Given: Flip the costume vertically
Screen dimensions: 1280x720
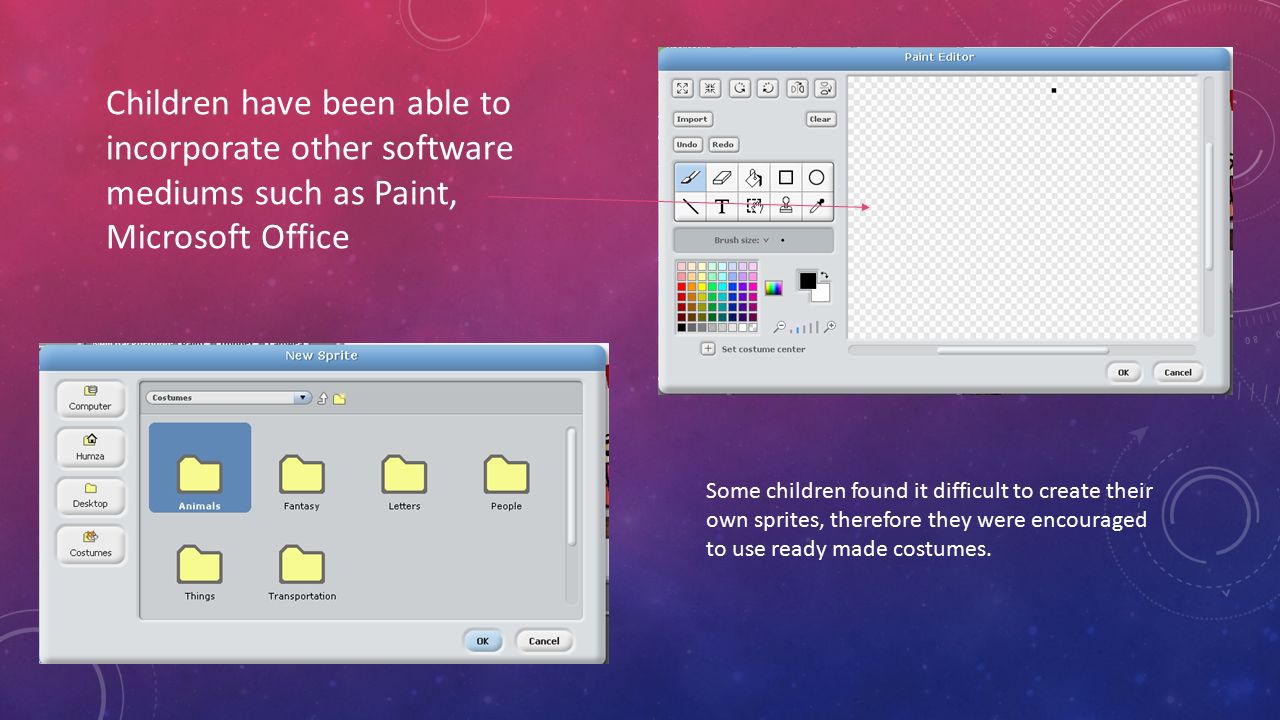Looking at the screenshot, I should (825, 88).
